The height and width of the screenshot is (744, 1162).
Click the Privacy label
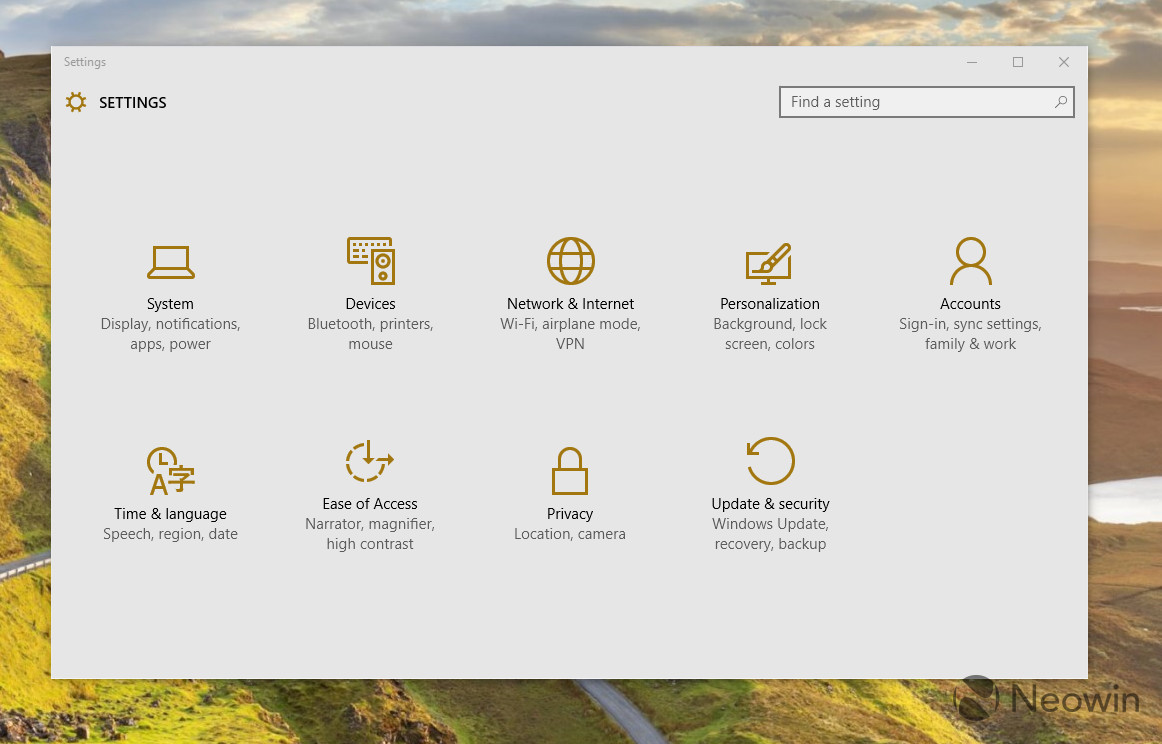[570, 514]
